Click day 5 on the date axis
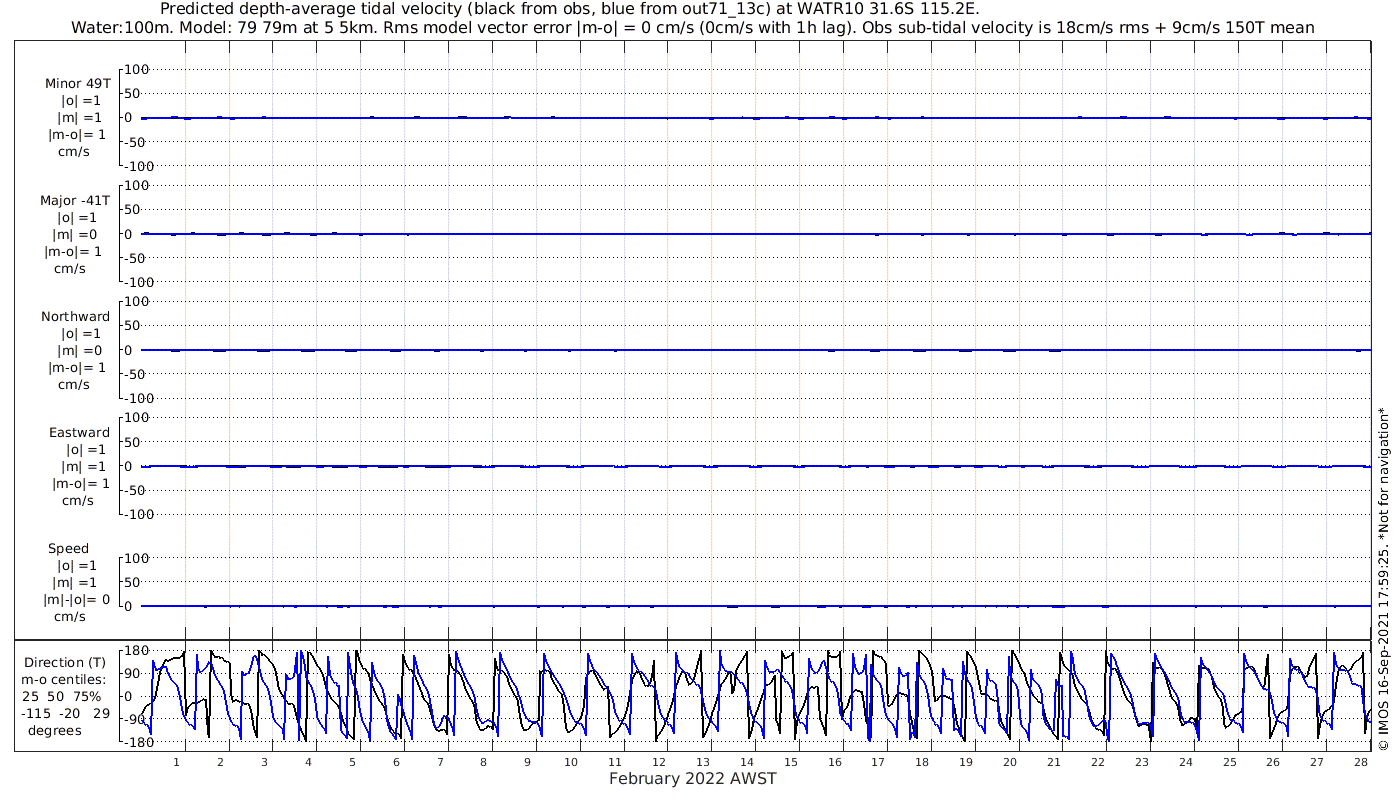This screenshot has height=800, width=1400. click(352, 762)
